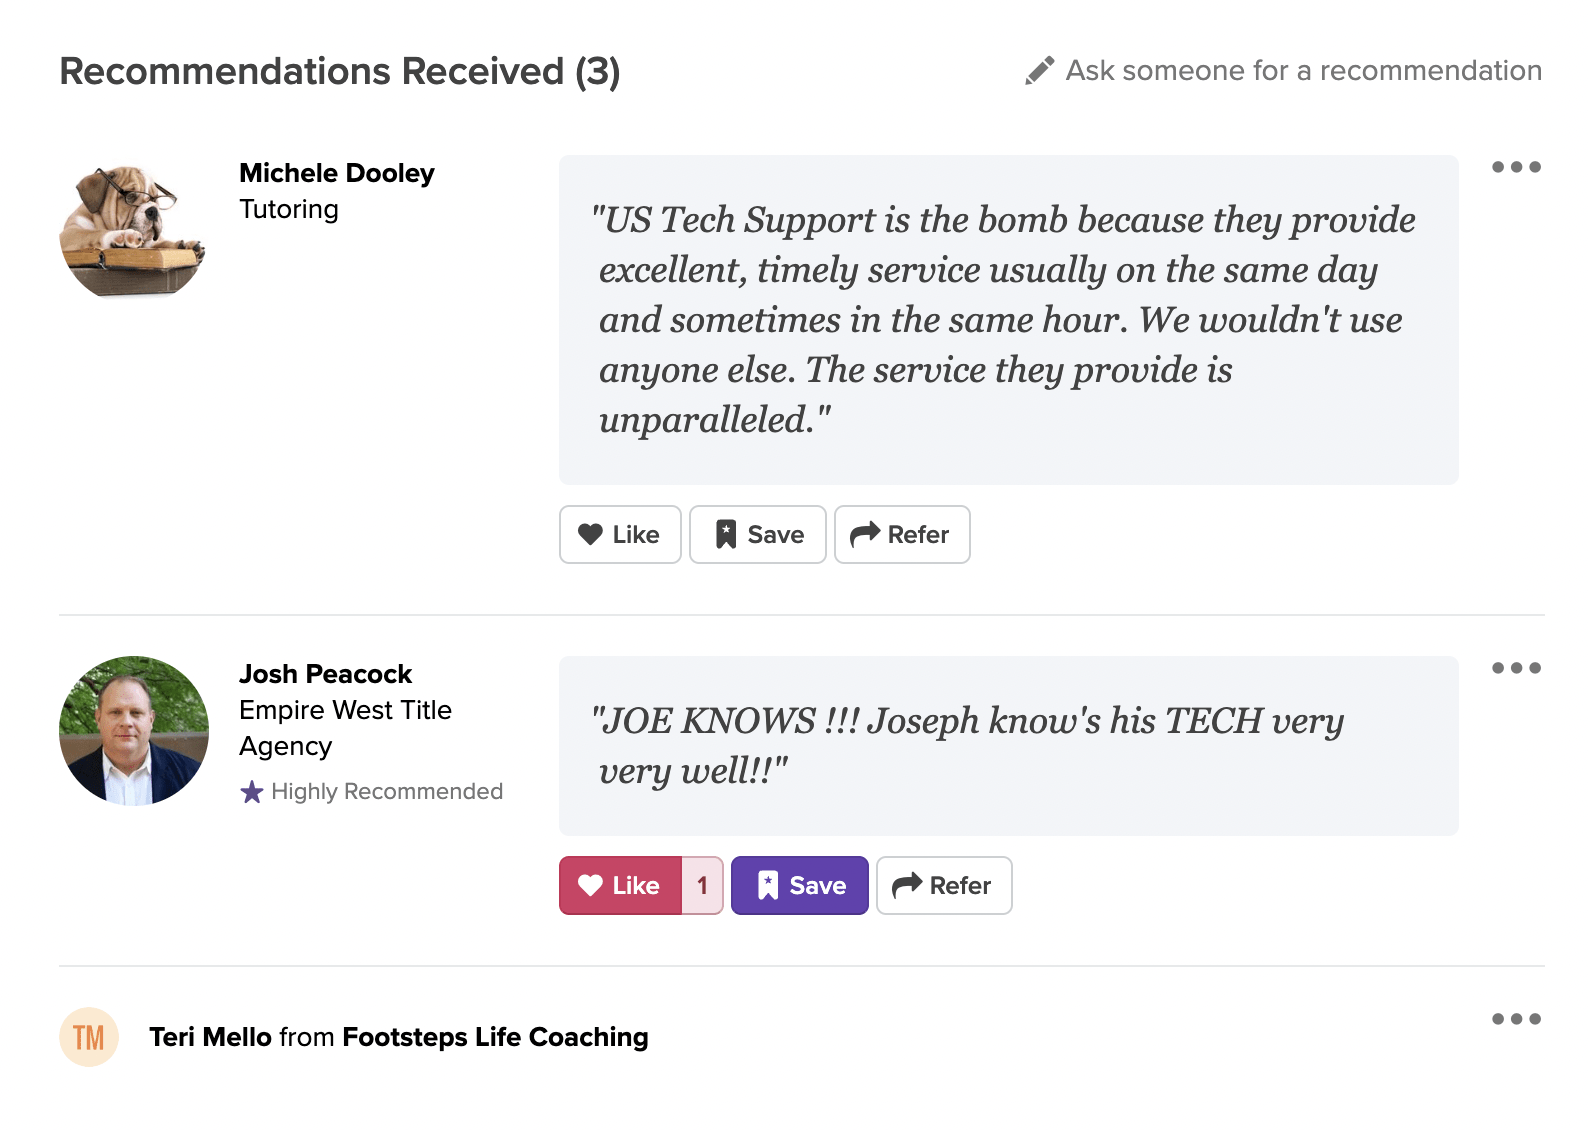Screen dimensions: 1588x1130
Task: Open Josh Peacock's profile name link
Action: click(325, 674)
